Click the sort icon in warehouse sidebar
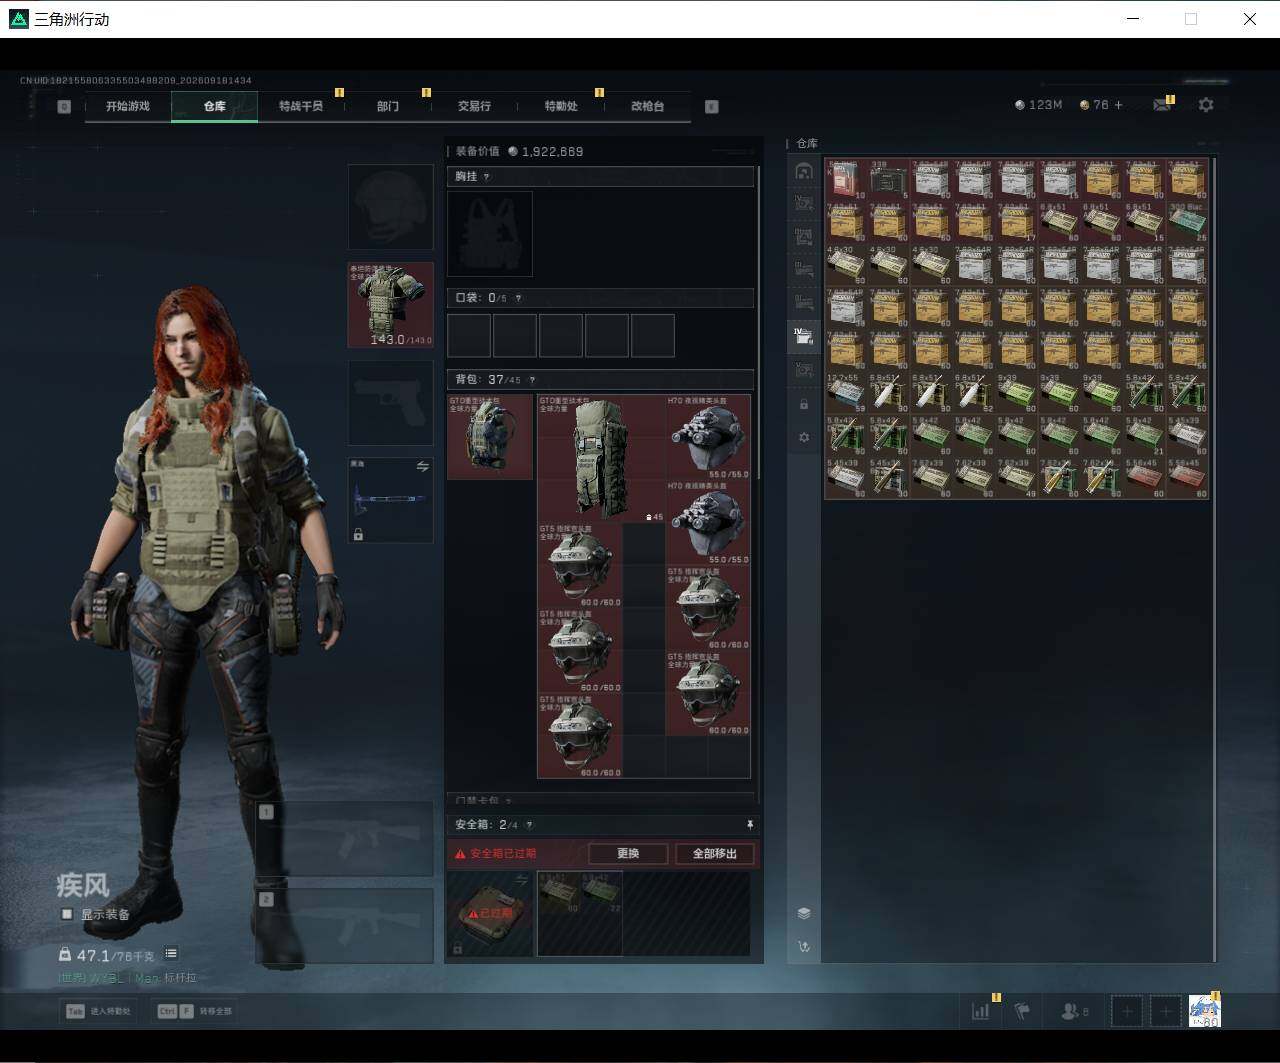 point(804,946)
